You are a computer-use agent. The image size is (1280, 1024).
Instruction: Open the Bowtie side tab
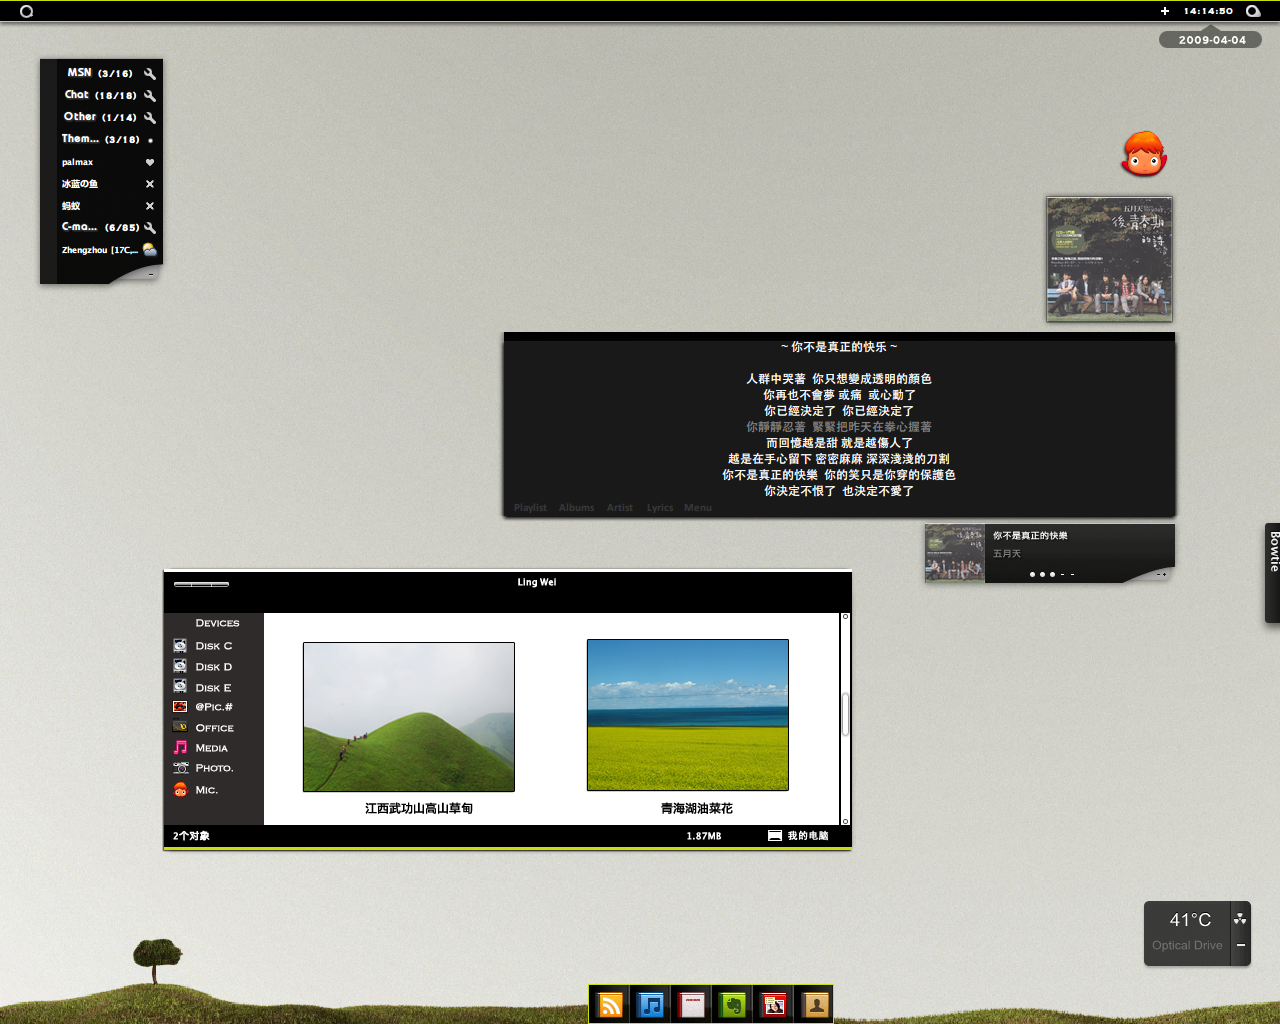(x=1273, y=572)
